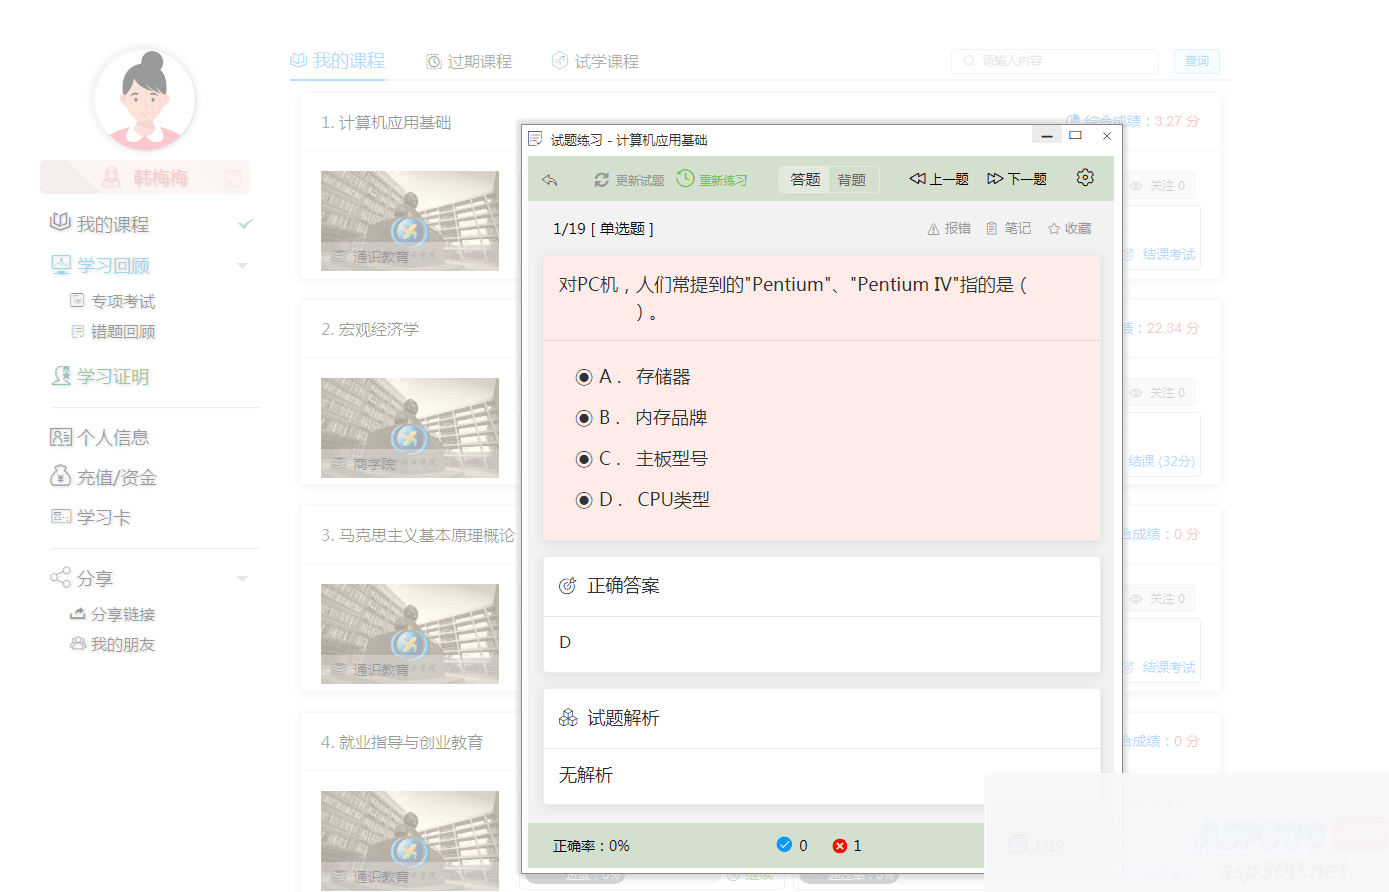Click the course search input field
The width and height of the screenshot is (1389, 892).
point(1053,61)
